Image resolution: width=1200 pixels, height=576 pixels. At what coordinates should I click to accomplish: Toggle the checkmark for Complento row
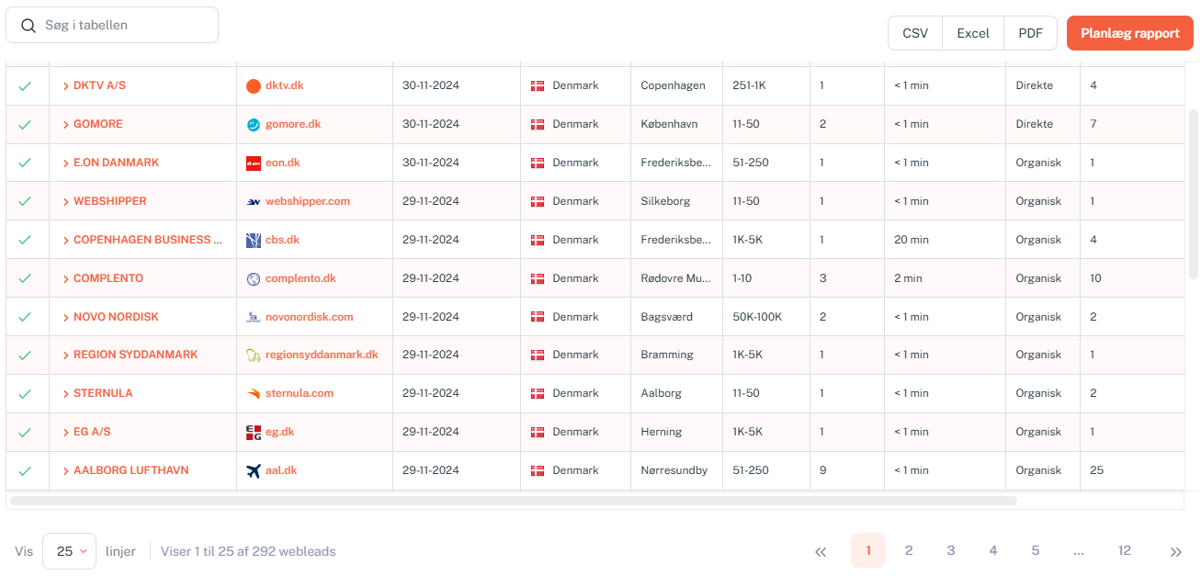25,279
